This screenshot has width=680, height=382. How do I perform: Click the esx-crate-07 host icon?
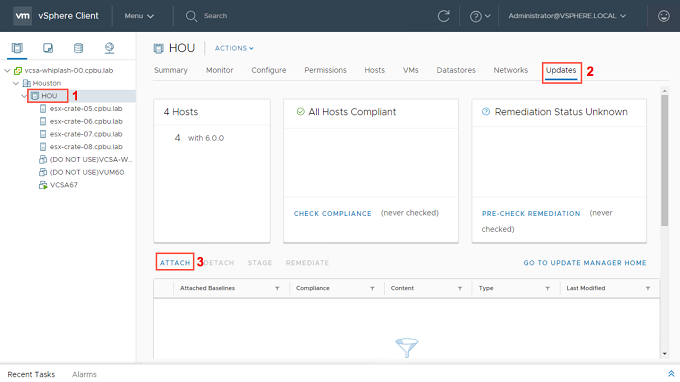coord(43,134)
